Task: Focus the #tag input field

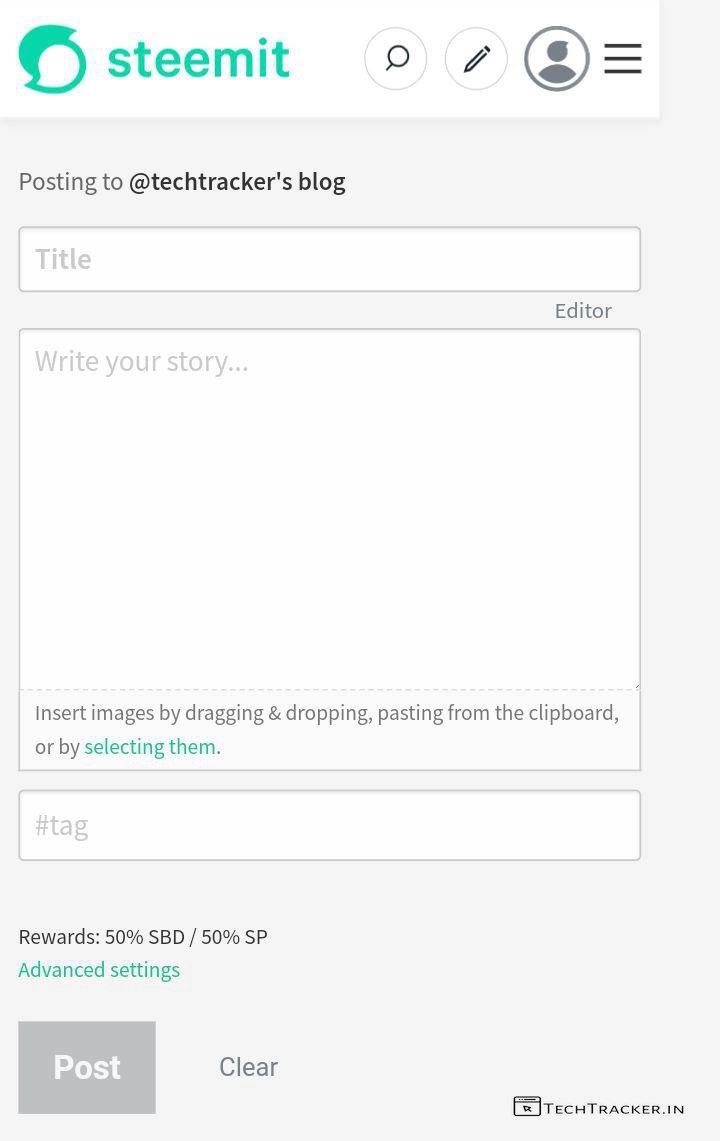Action: (329, 825)
